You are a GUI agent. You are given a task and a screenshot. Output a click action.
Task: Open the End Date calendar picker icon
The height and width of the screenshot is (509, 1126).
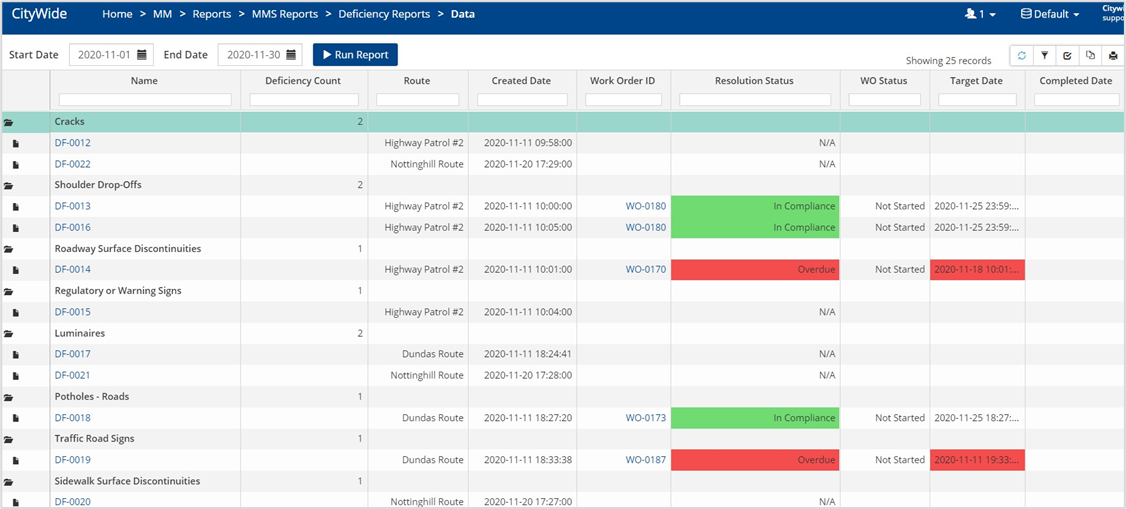[291, 55]
